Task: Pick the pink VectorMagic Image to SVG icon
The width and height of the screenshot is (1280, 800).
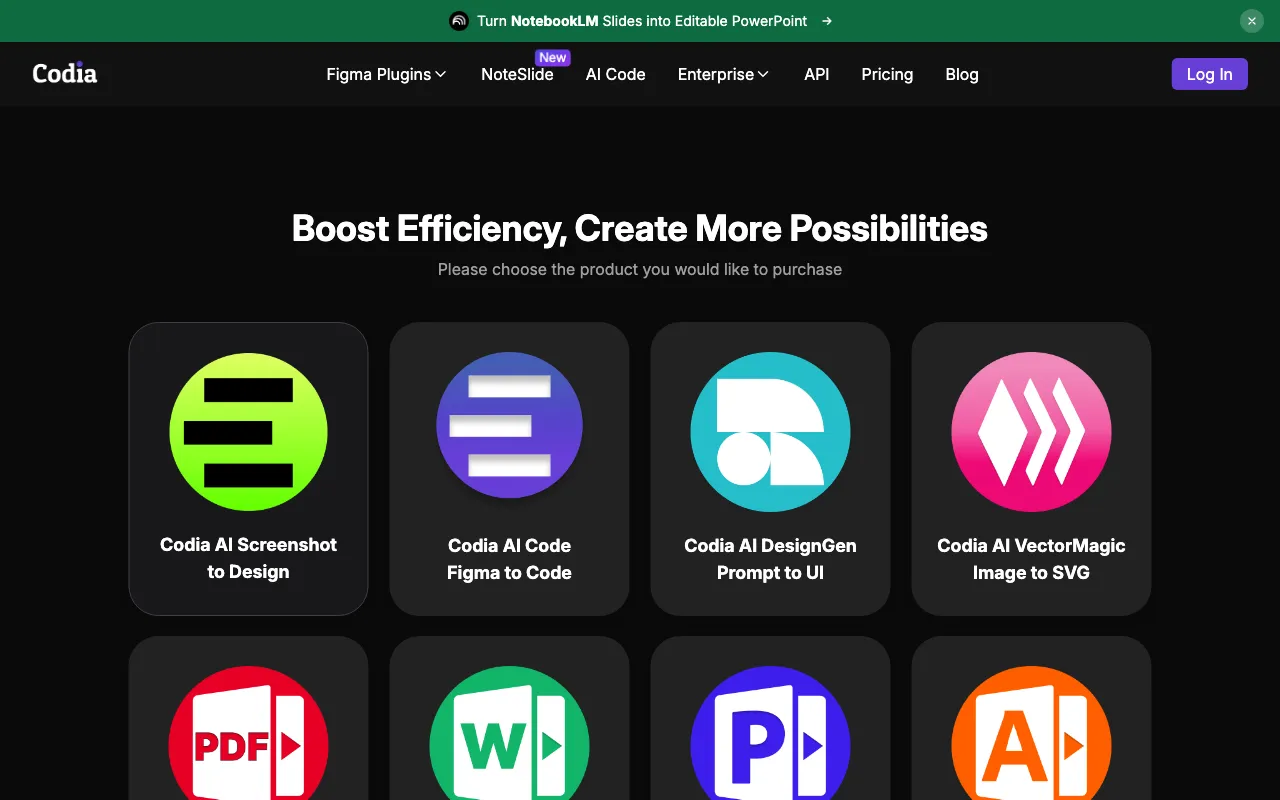Action: coord(1031,432)
